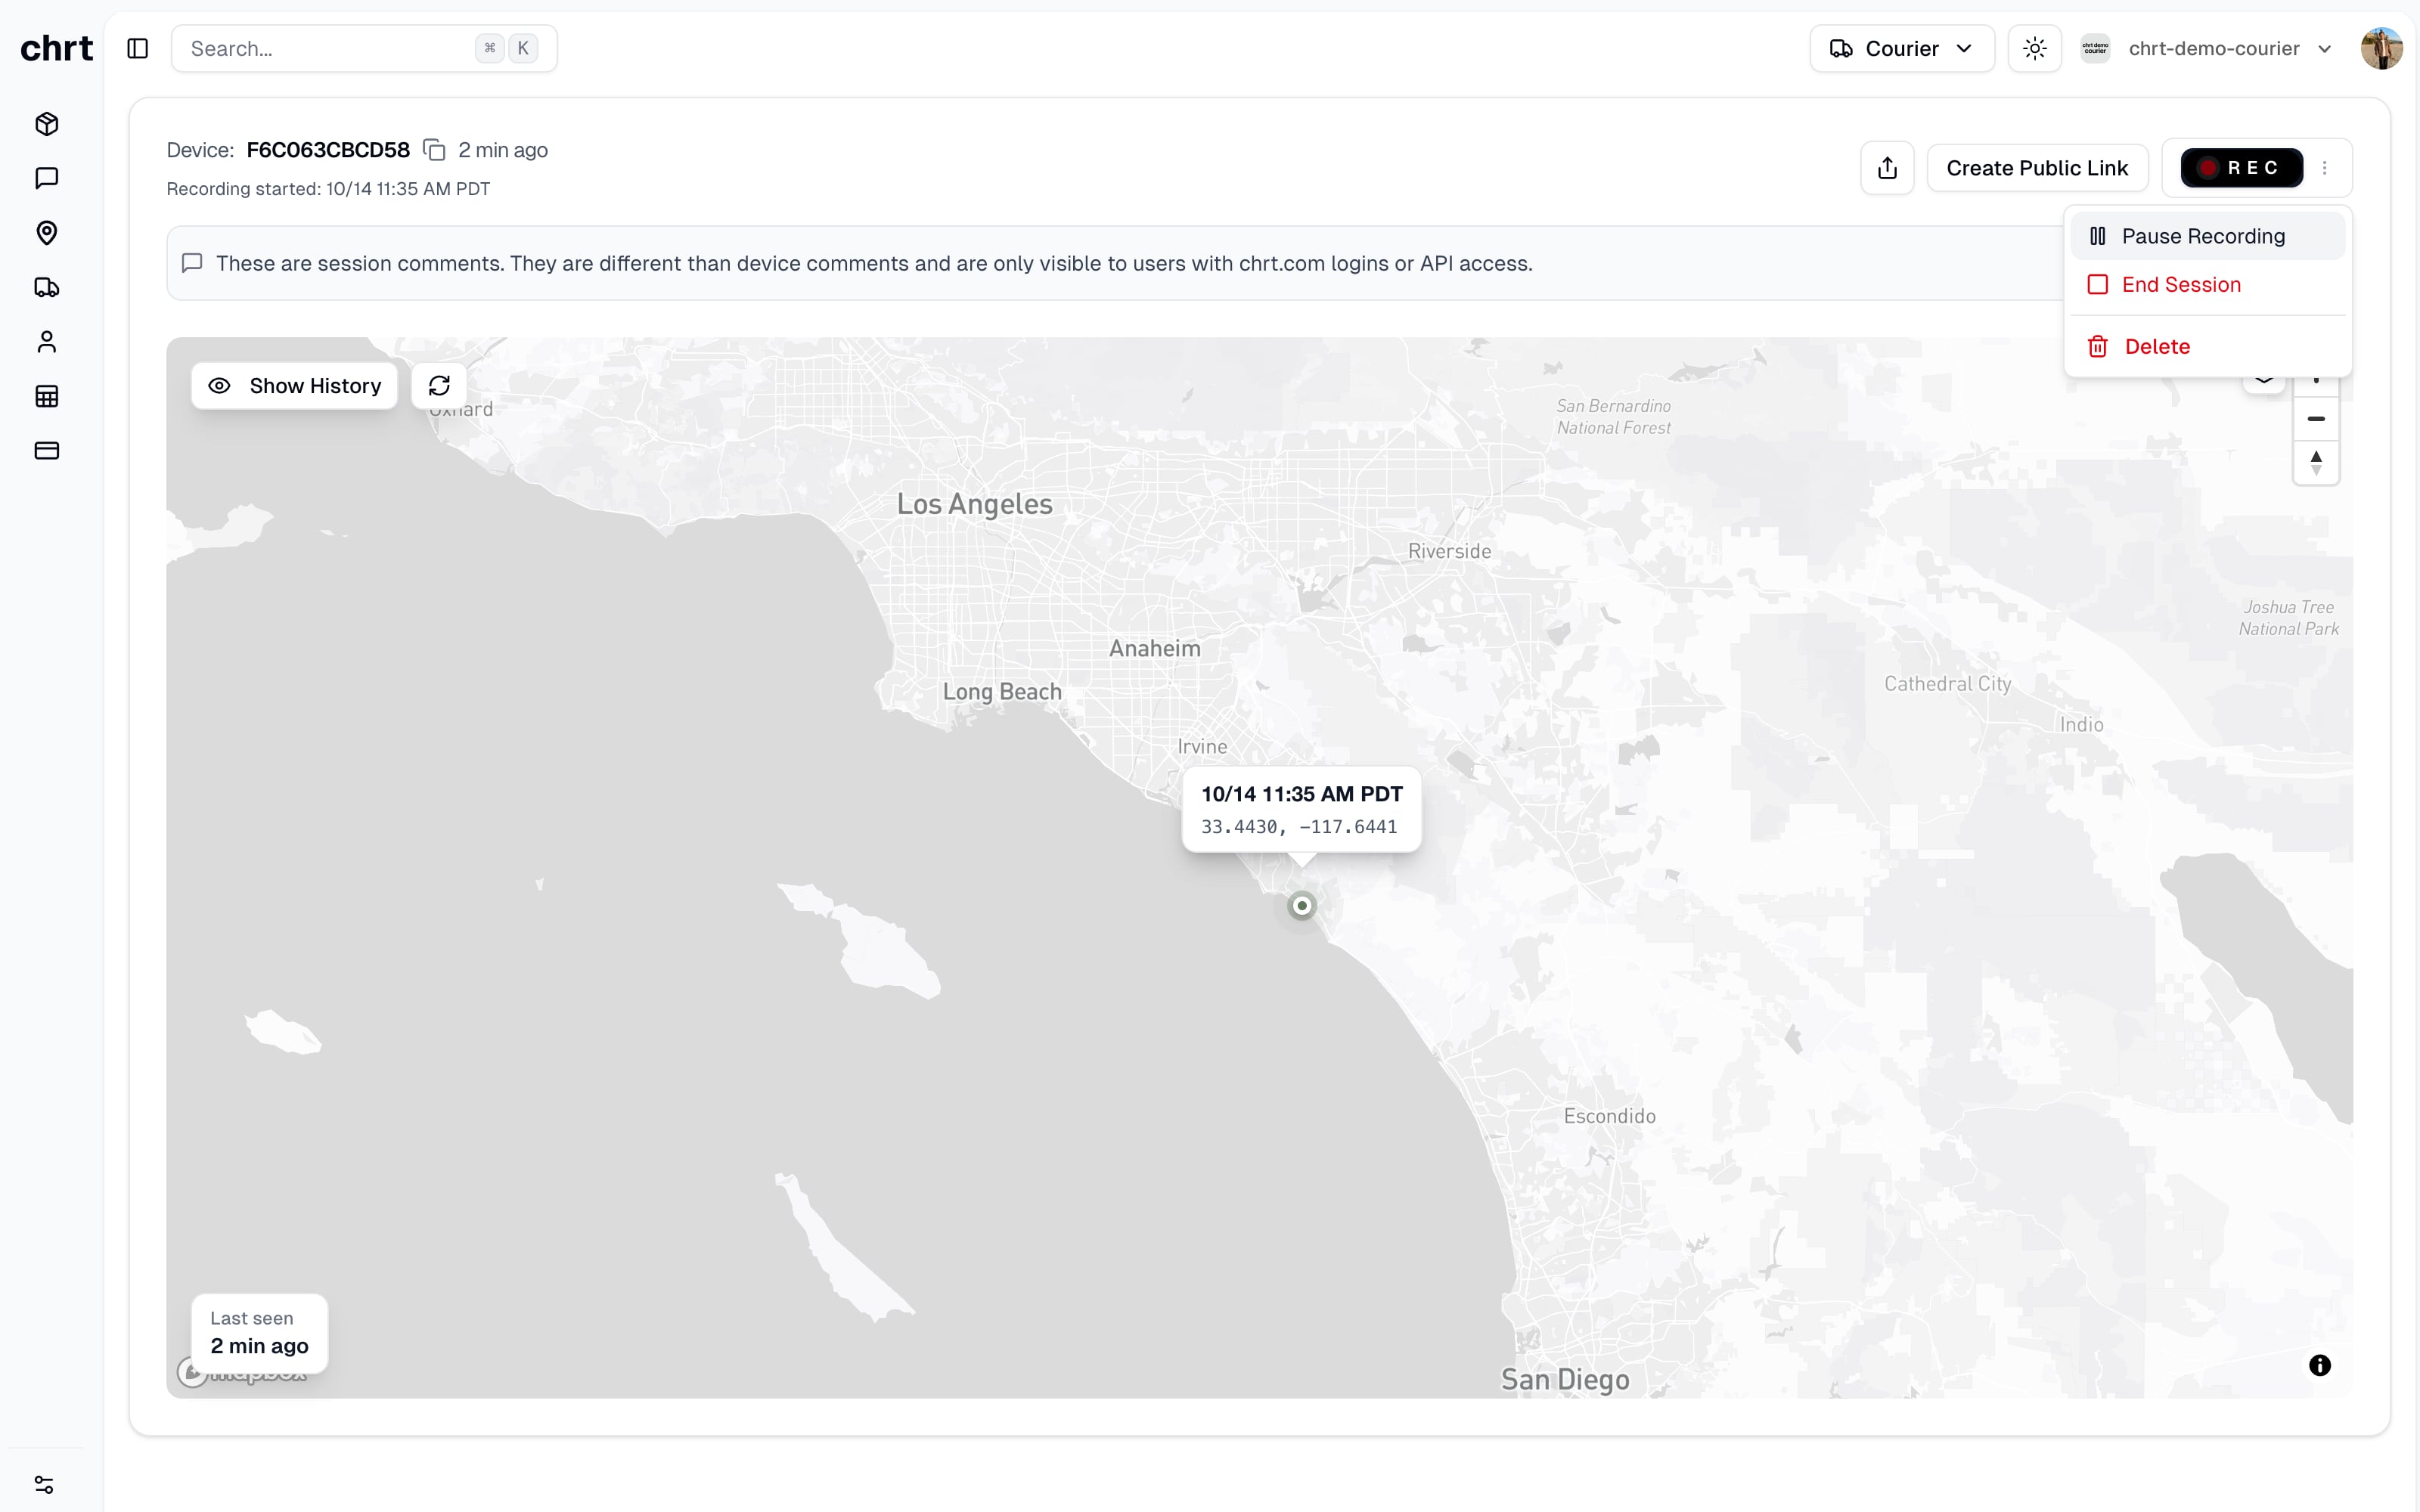Click the location pin sidebar icon
Viewport: 2420px width, 1512px height.
point(46,233)
